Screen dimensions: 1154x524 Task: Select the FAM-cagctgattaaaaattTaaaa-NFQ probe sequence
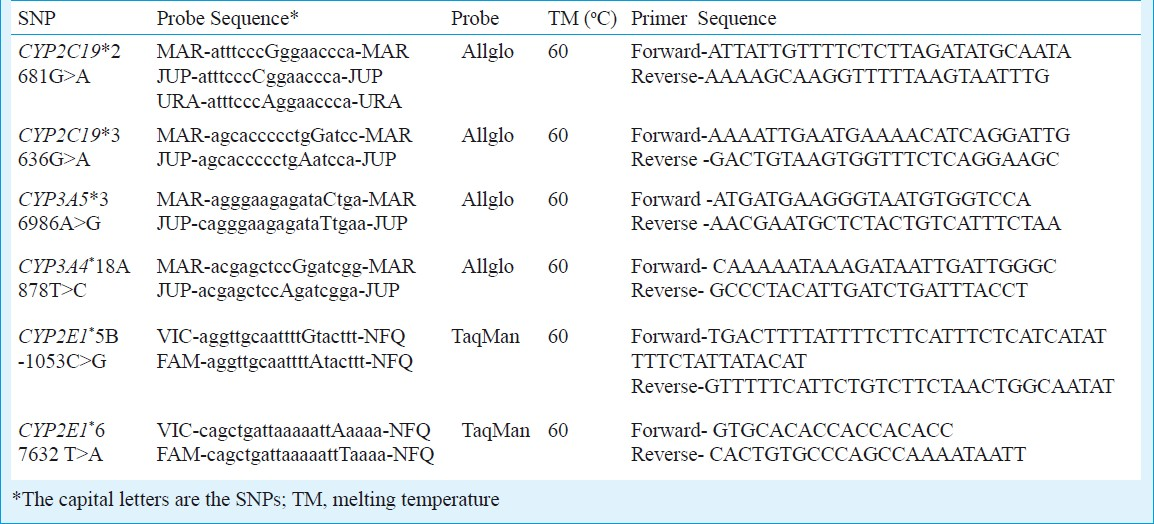295,455
